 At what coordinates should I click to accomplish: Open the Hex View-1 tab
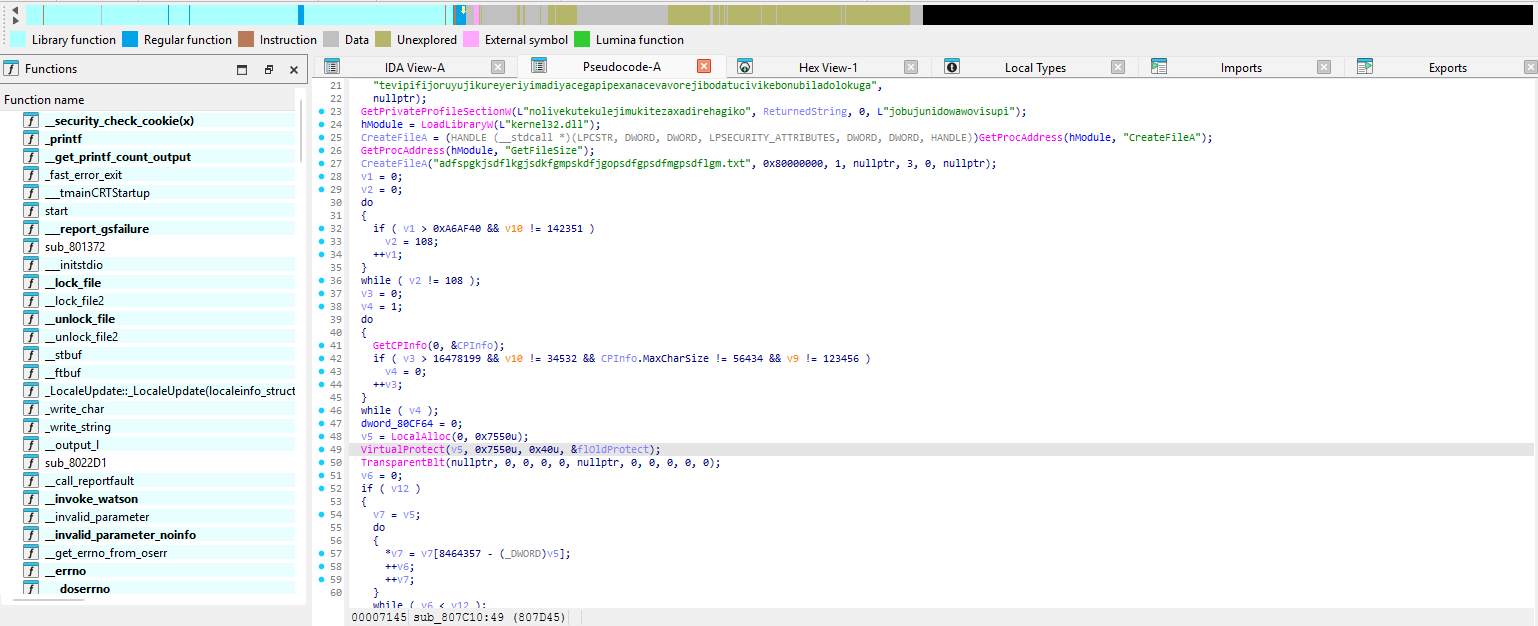[828, 67]
